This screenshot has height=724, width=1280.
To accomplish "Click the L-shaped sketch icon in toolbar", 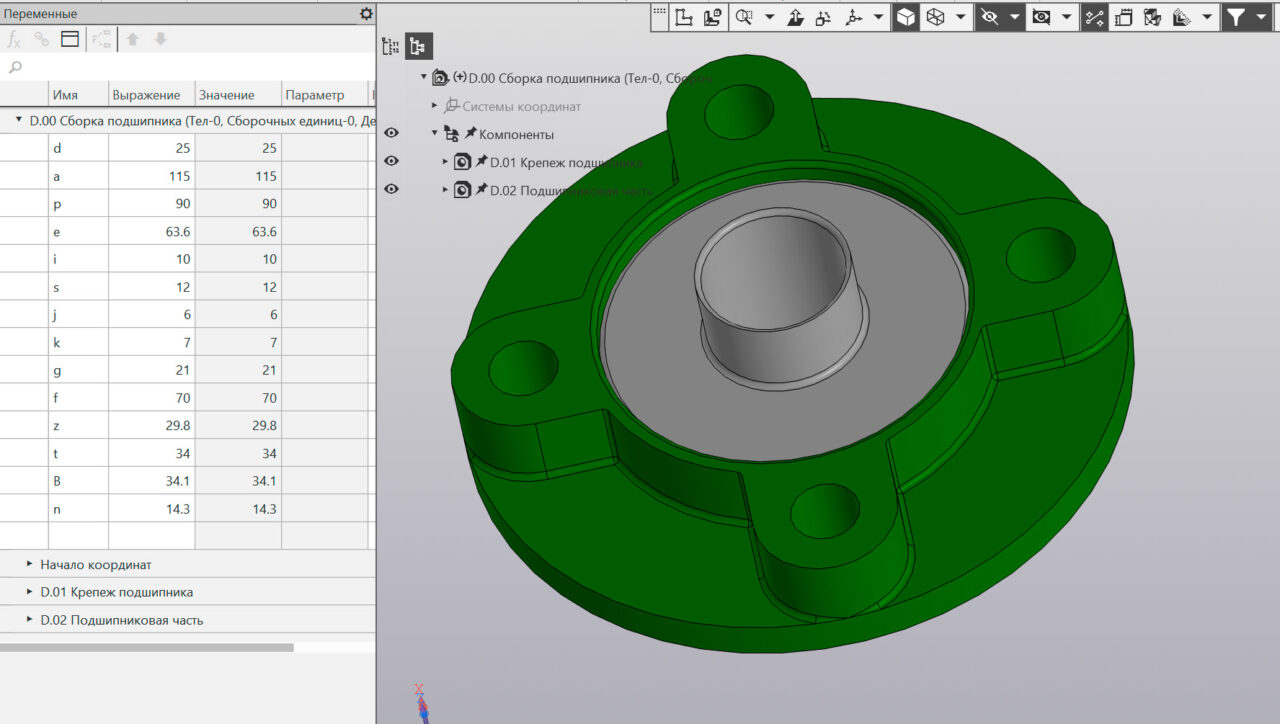I will pos(684,17).
